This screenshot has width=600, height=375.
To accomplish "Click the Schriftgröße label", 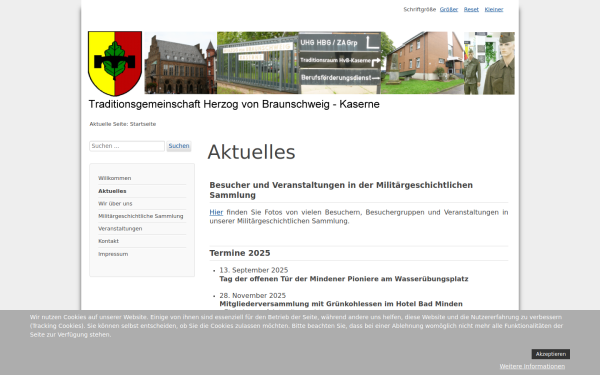I will point(419,10).
